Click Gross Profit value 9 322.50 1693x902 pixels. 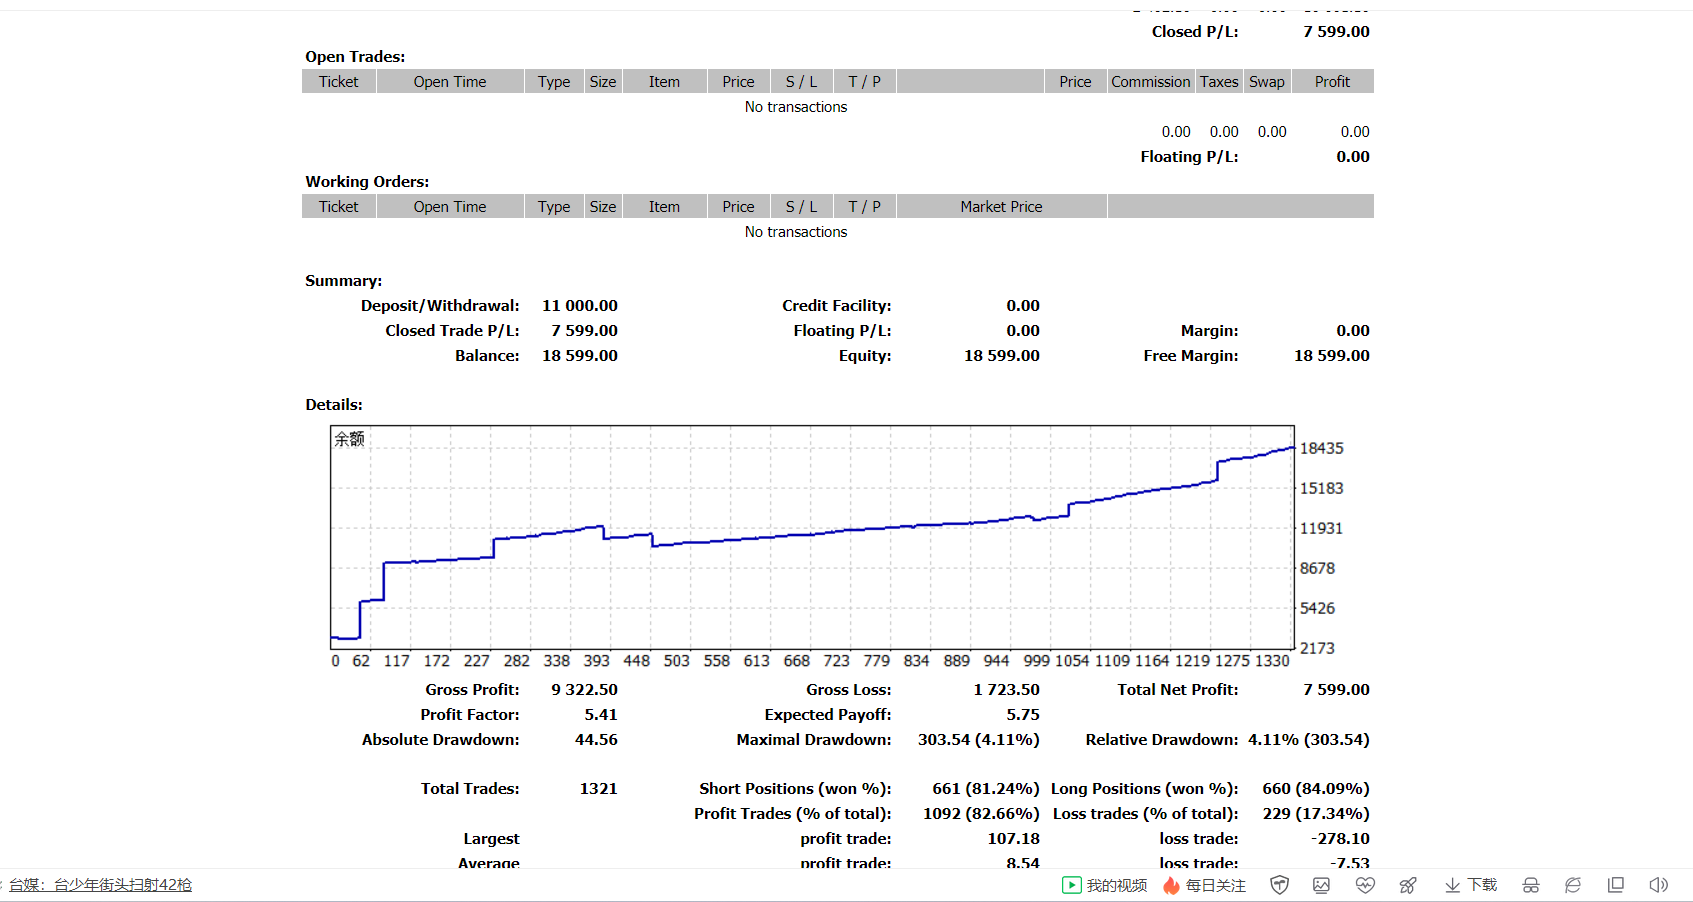(x=584, y=690)
